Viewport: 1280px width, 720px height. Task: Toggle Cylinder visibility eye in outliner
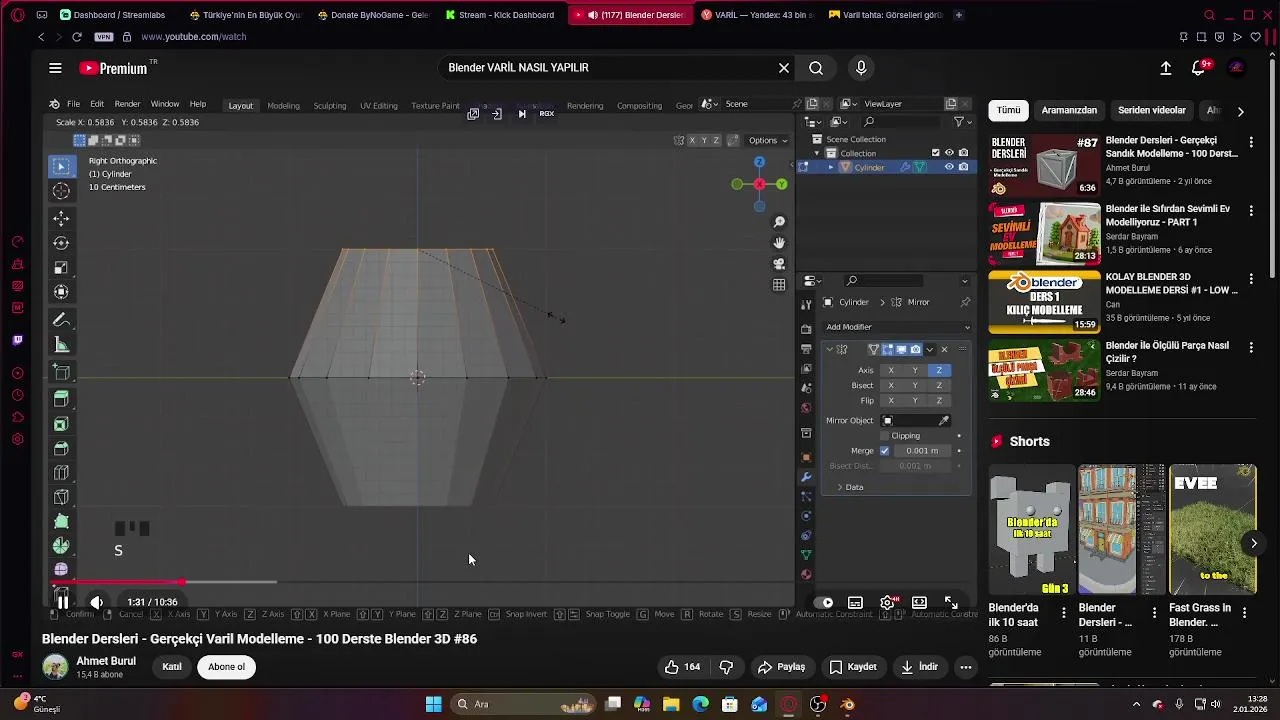(x=949, y=167)
